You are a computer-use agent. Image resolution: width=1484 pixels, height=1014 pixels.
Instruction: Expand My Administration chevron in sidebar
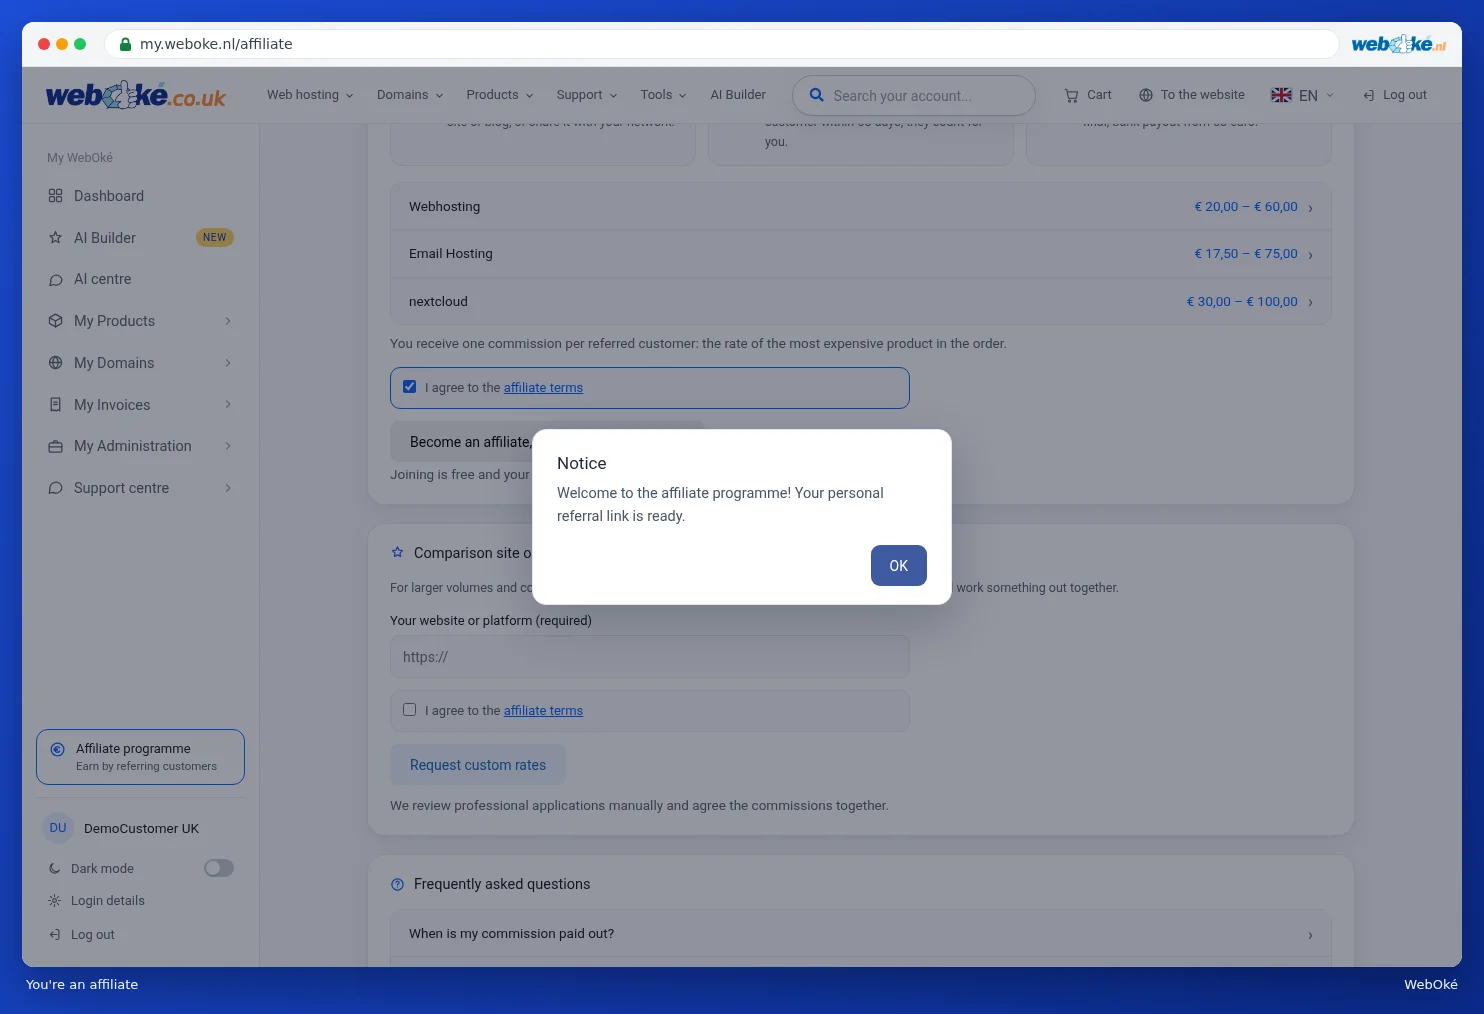[x=228, y=446]
